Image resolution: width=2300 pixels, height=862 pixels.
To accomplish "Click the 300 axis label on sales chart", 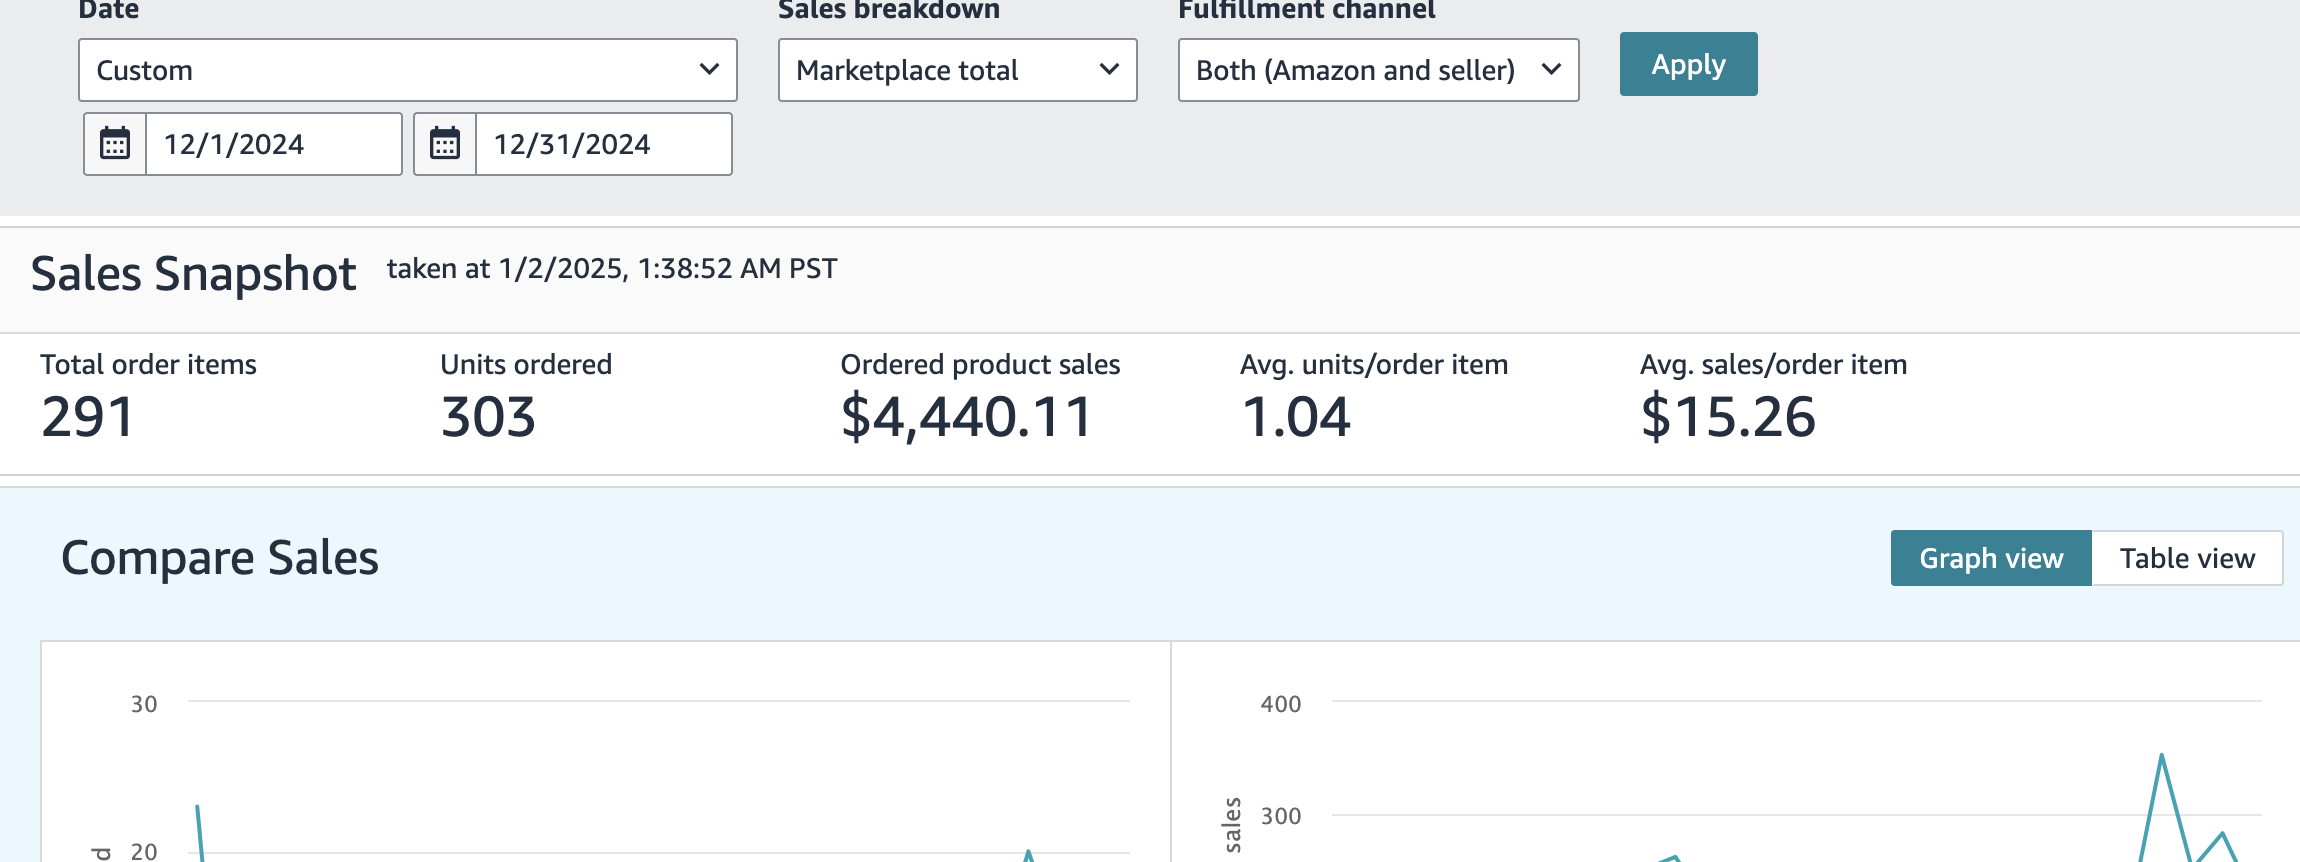I will pyautogui.click(x=1281, y=816).
